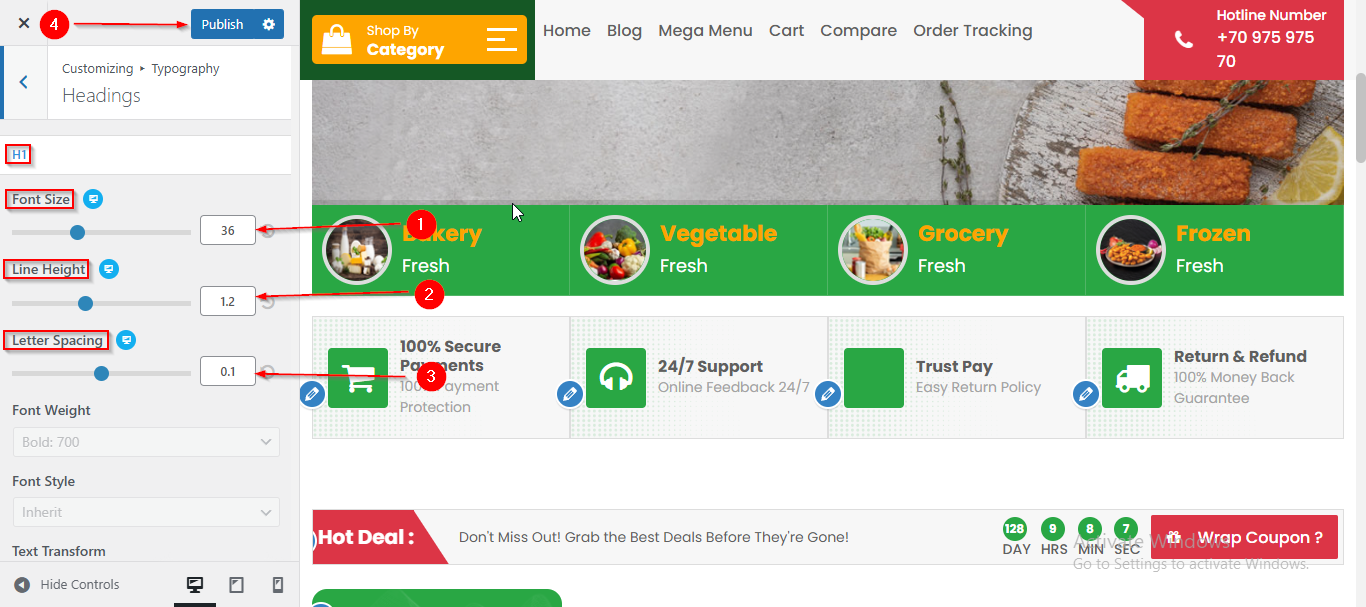Click the Font Size slider handle

pos(77,232)
